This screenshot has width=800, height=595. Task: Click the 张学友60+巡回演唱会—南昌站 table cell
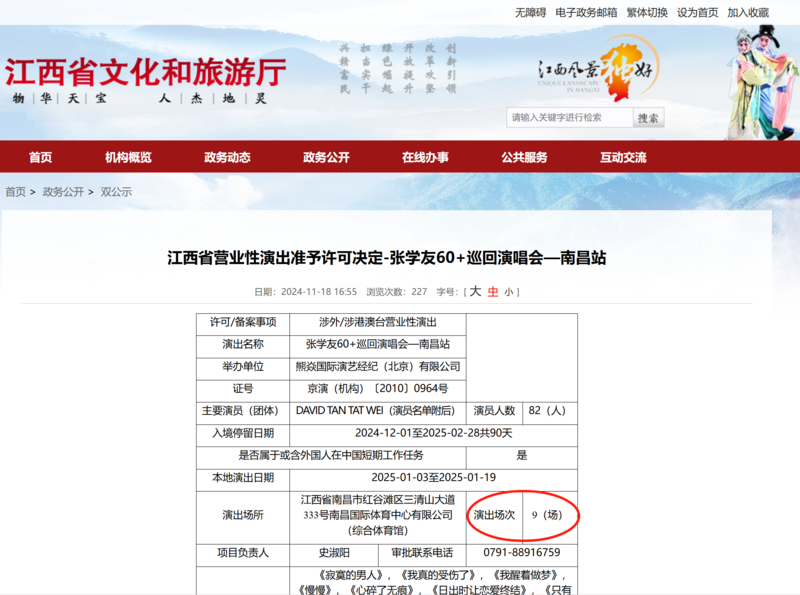point(378,344)
